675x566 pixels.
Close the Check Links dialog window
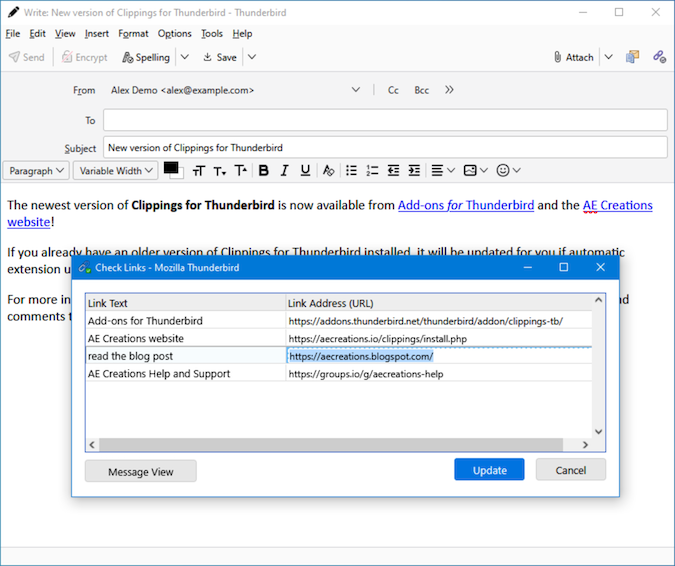[601, 267]
